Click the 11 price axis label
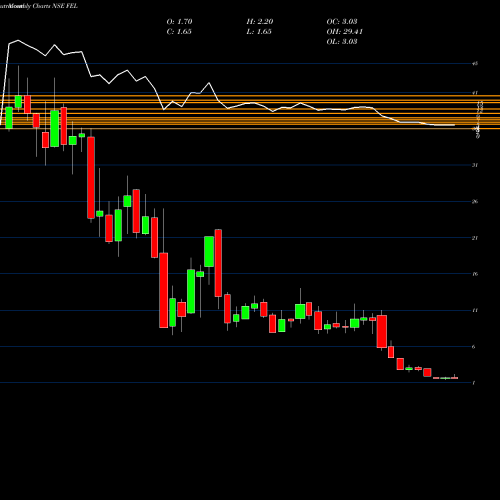This screenshot has width=500, height=500. coord(475,310)
